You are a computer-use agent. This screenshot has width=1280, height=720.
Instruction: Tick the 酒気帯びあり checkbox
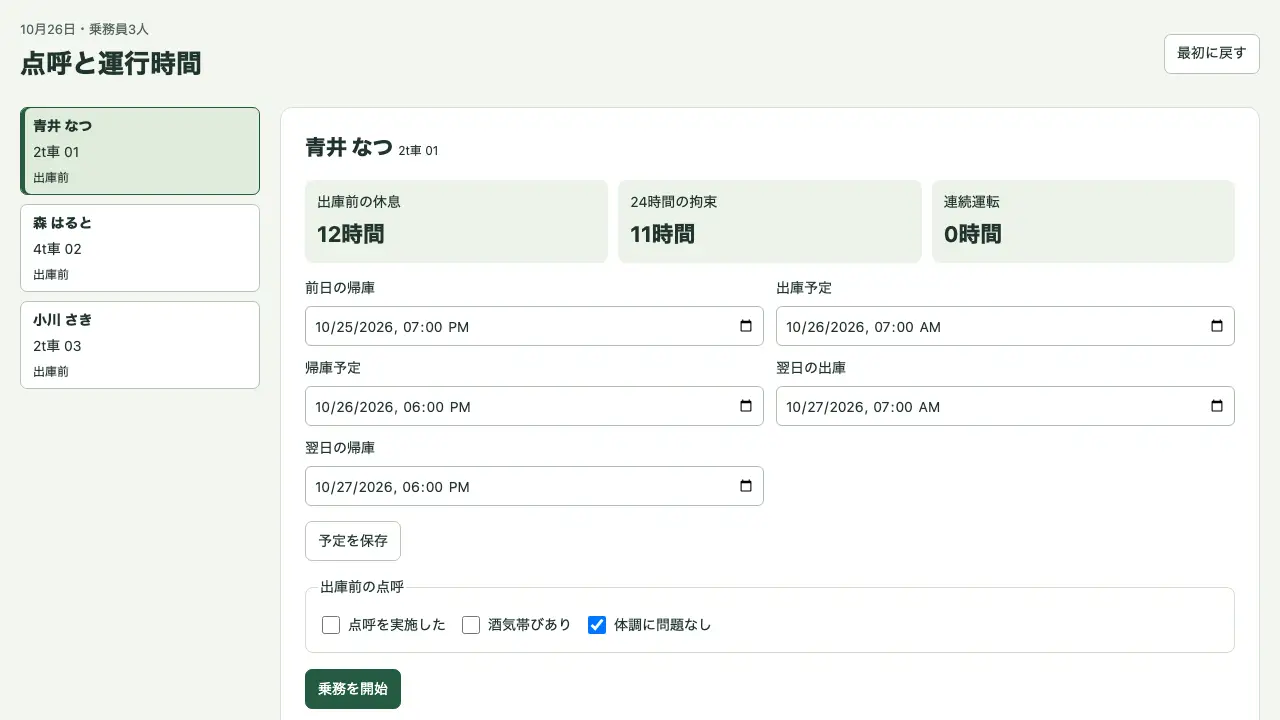coord(471,625)
